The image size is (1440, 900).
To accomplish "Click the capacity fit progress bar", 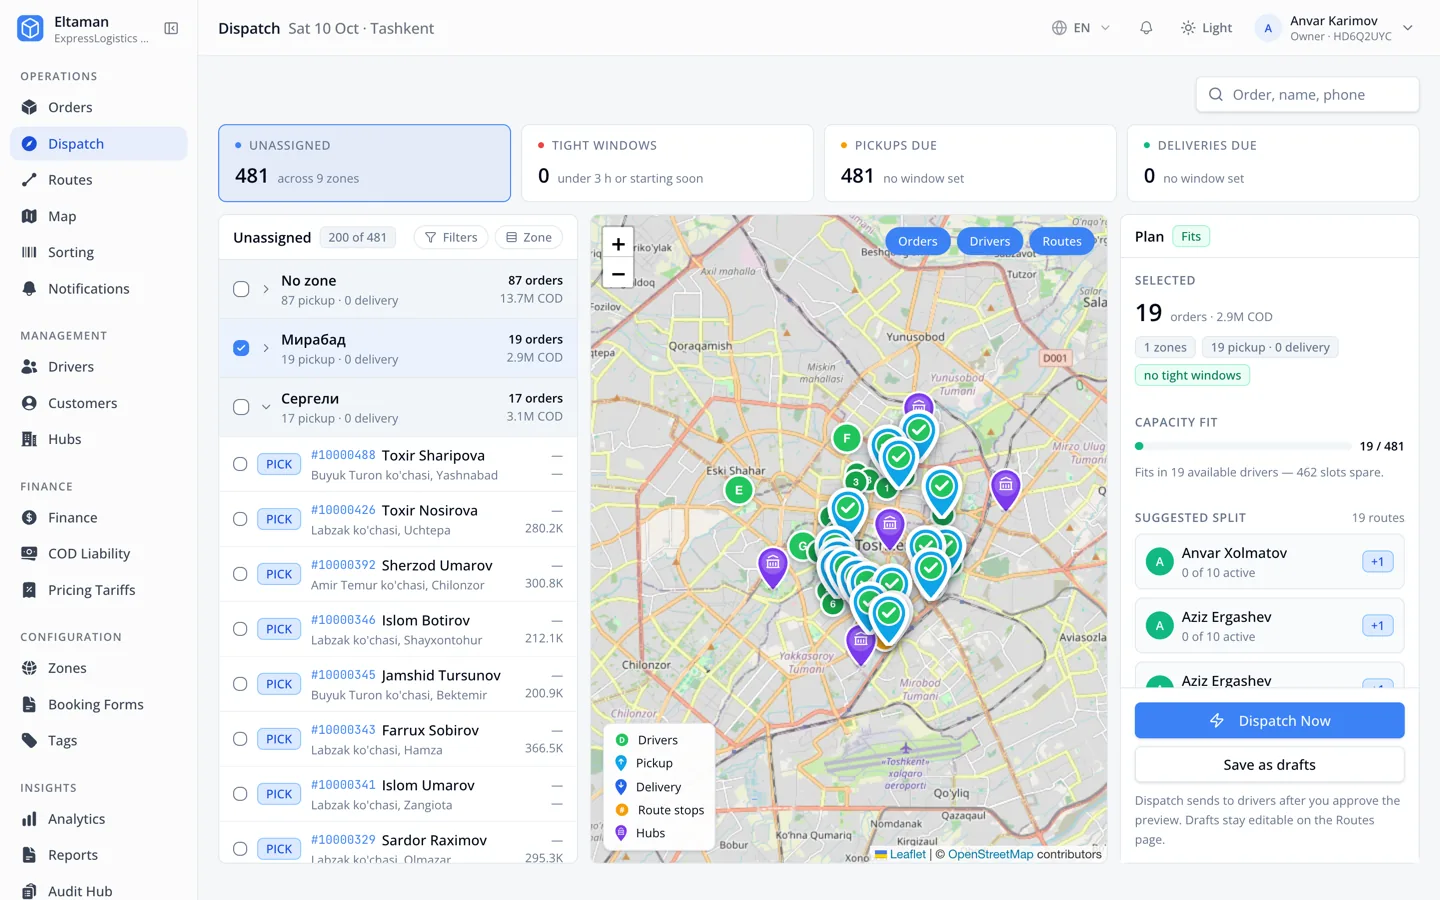I will click(1243, 446).
